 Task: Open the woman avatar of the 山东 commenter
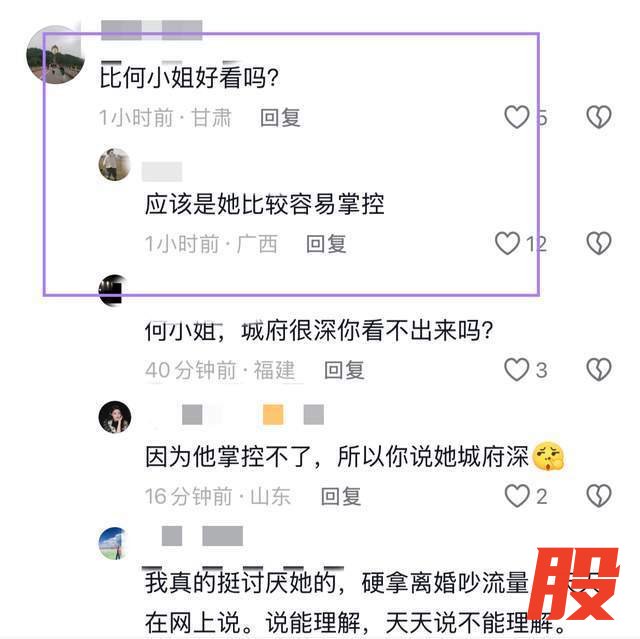tap(115, 417)
